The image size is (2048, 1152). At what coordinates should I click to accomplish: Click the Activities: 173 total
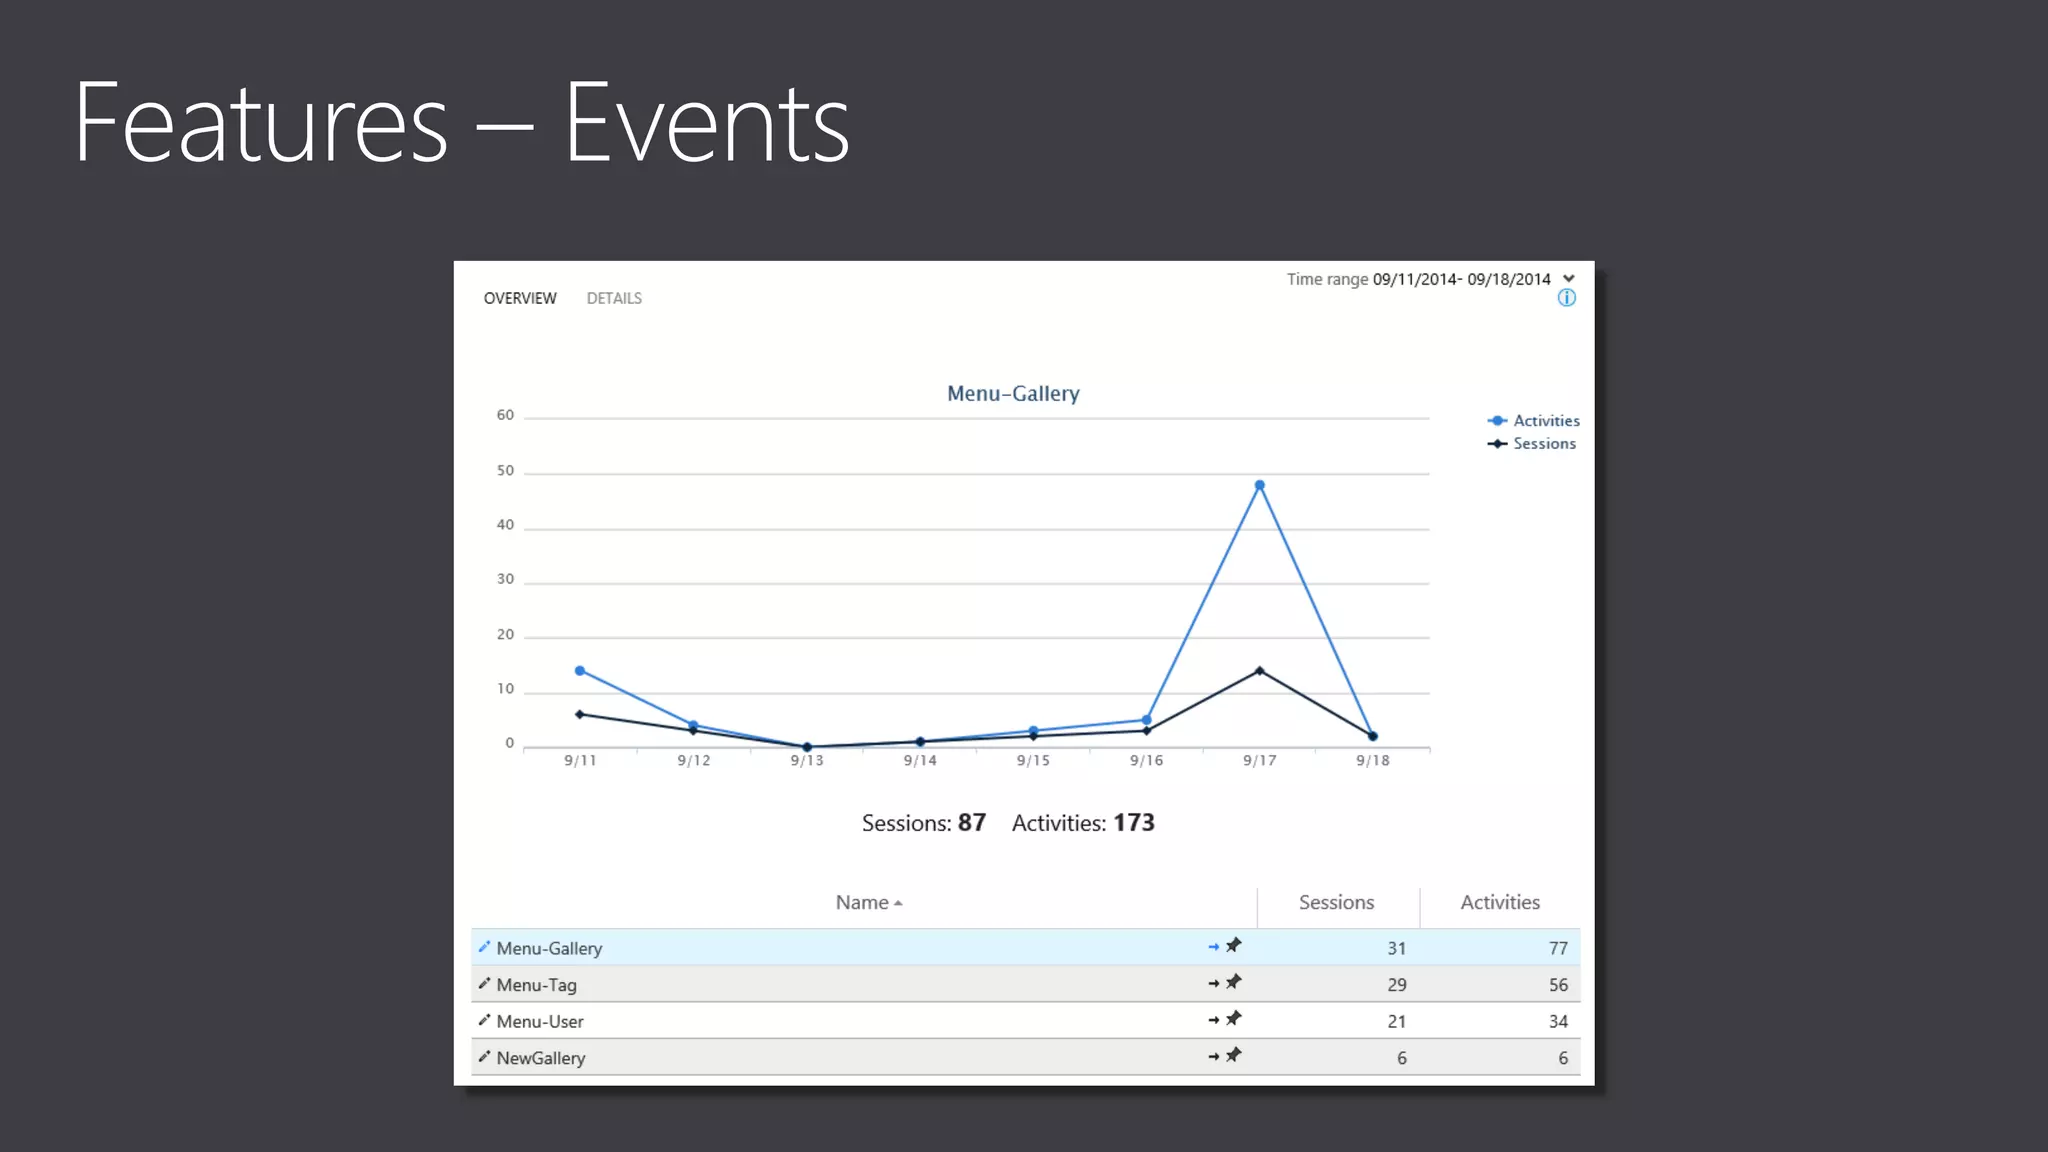1083,823
